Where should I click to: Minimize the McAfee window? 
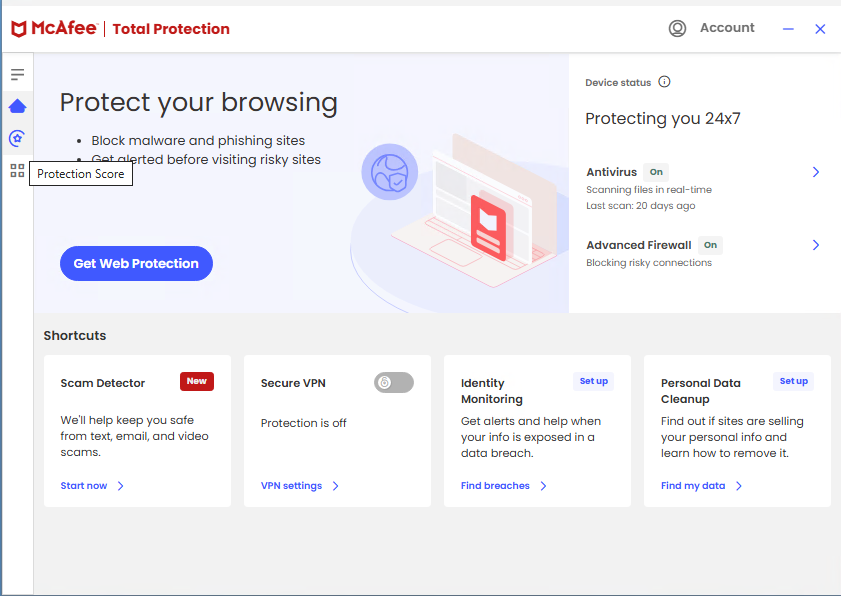pyautogui.click(x=788, y=29)
